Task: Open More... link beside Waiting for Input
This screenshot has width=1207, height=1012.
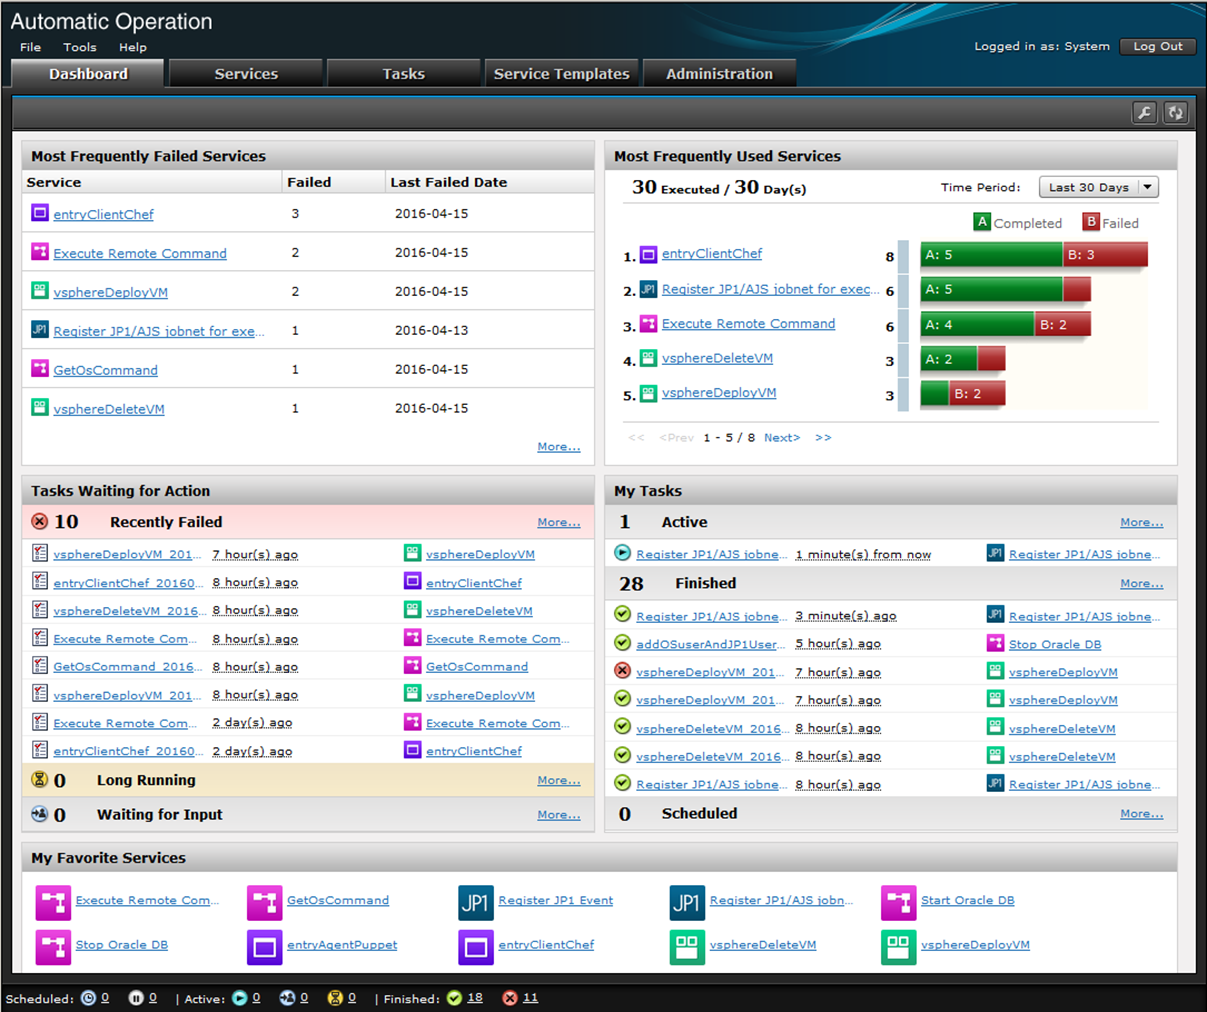Action: click(x=559, y=815)
